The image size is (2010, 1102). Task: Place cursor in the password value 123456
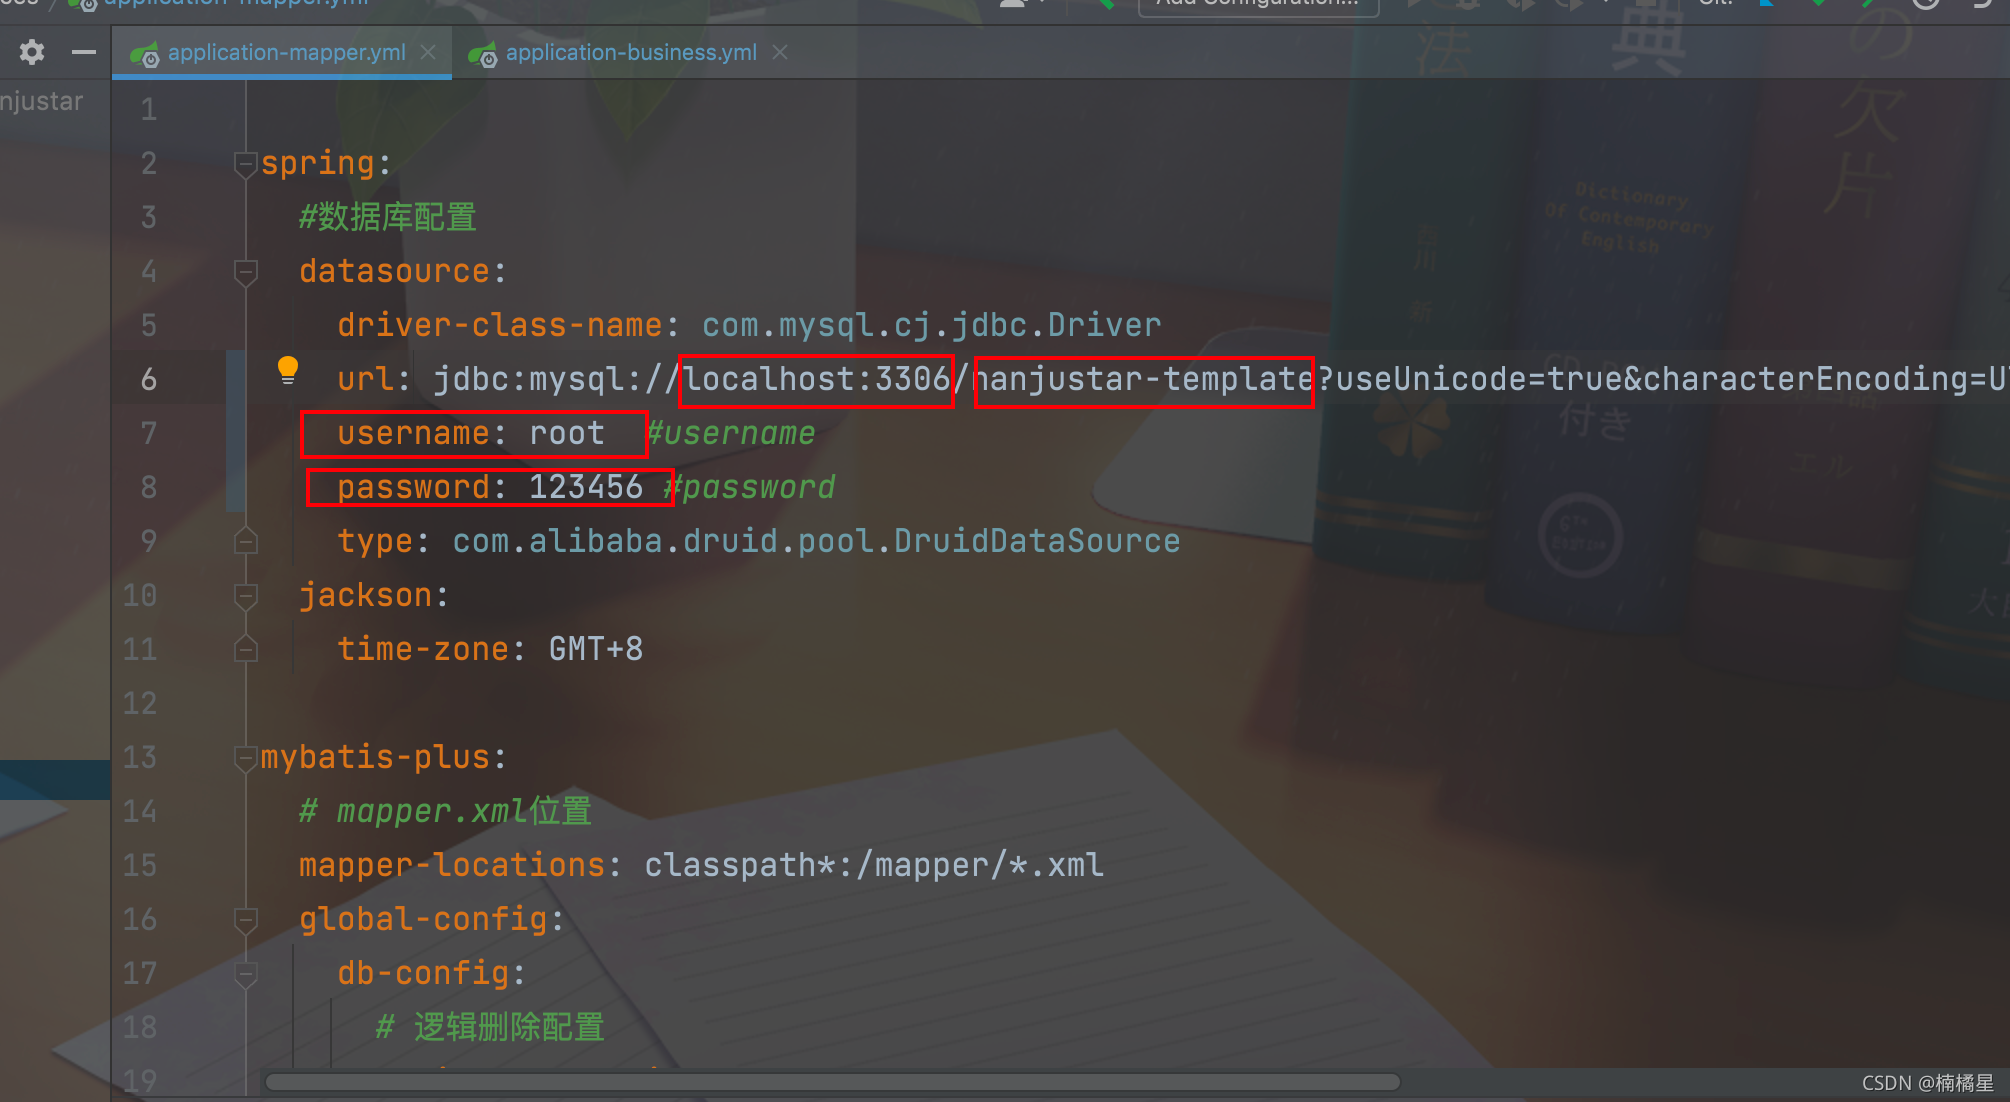[x=585, y=488]
